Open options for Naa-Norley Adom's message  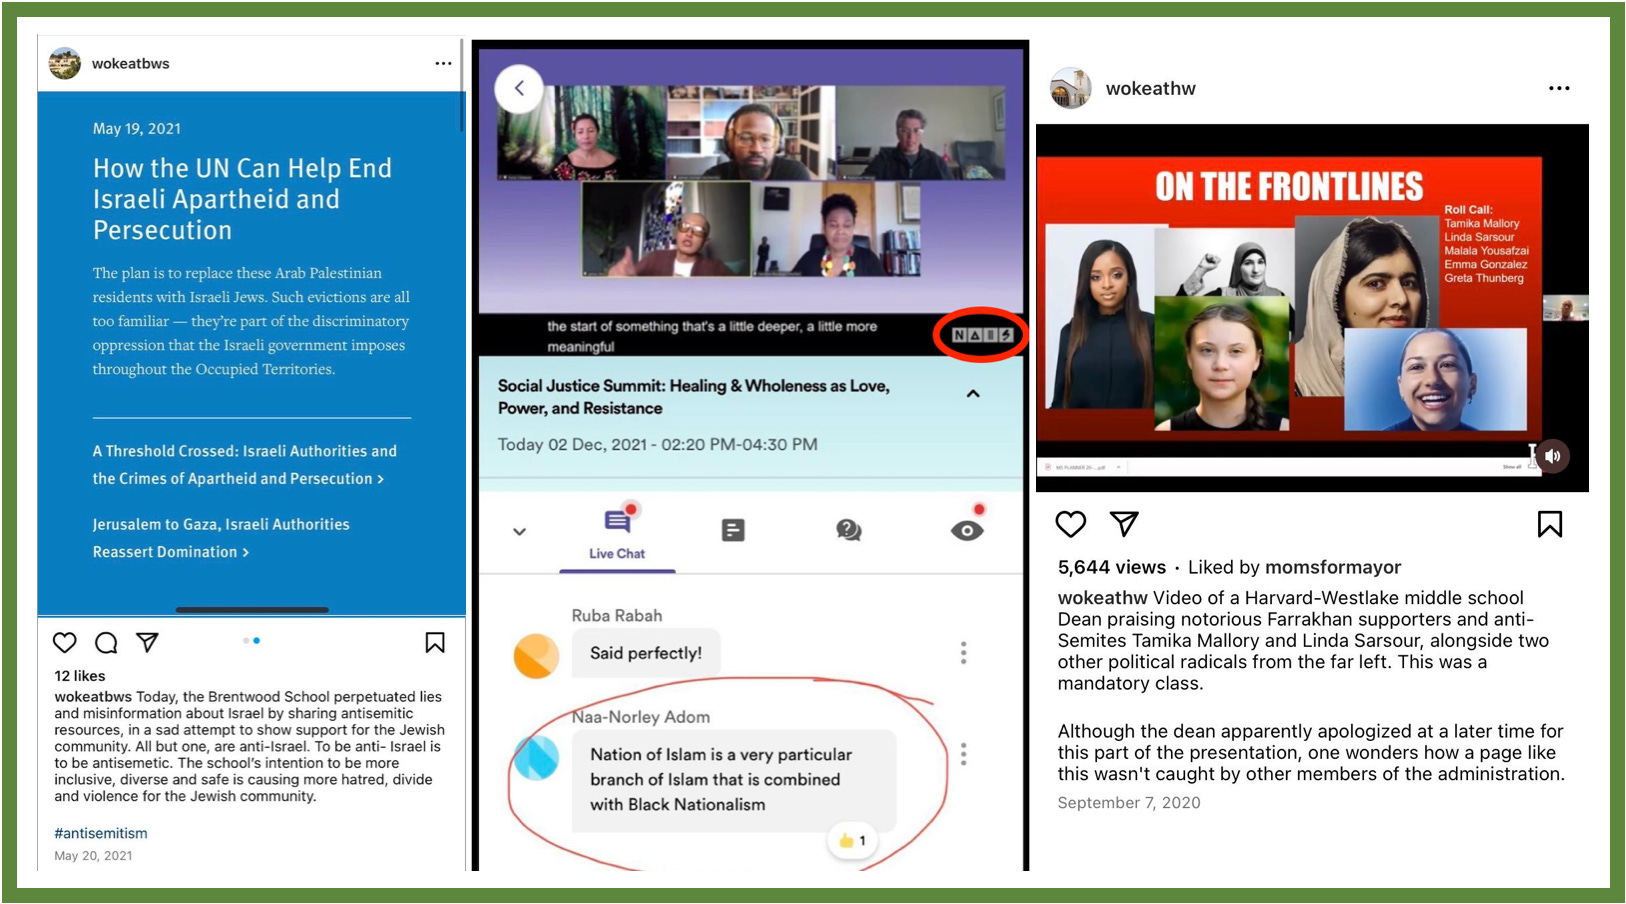[963, 754]
